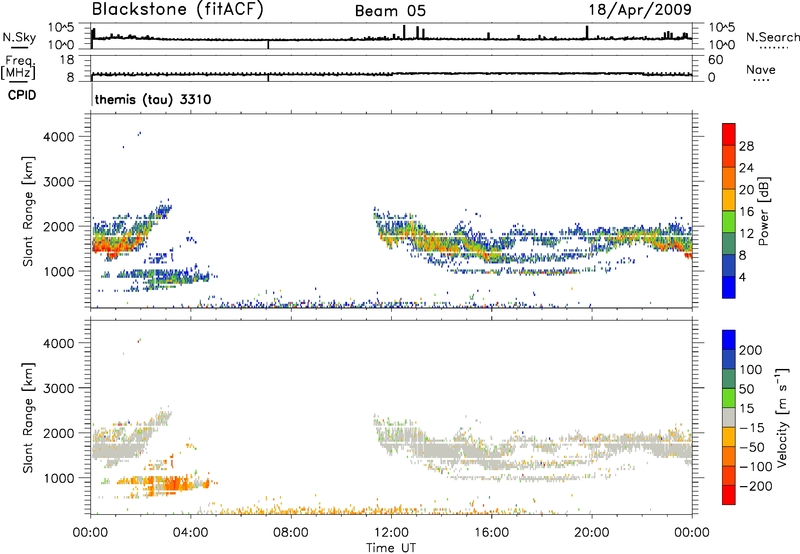
Task: Click the bright blue top segment of velocity colorbar
Action: [729, 340]
